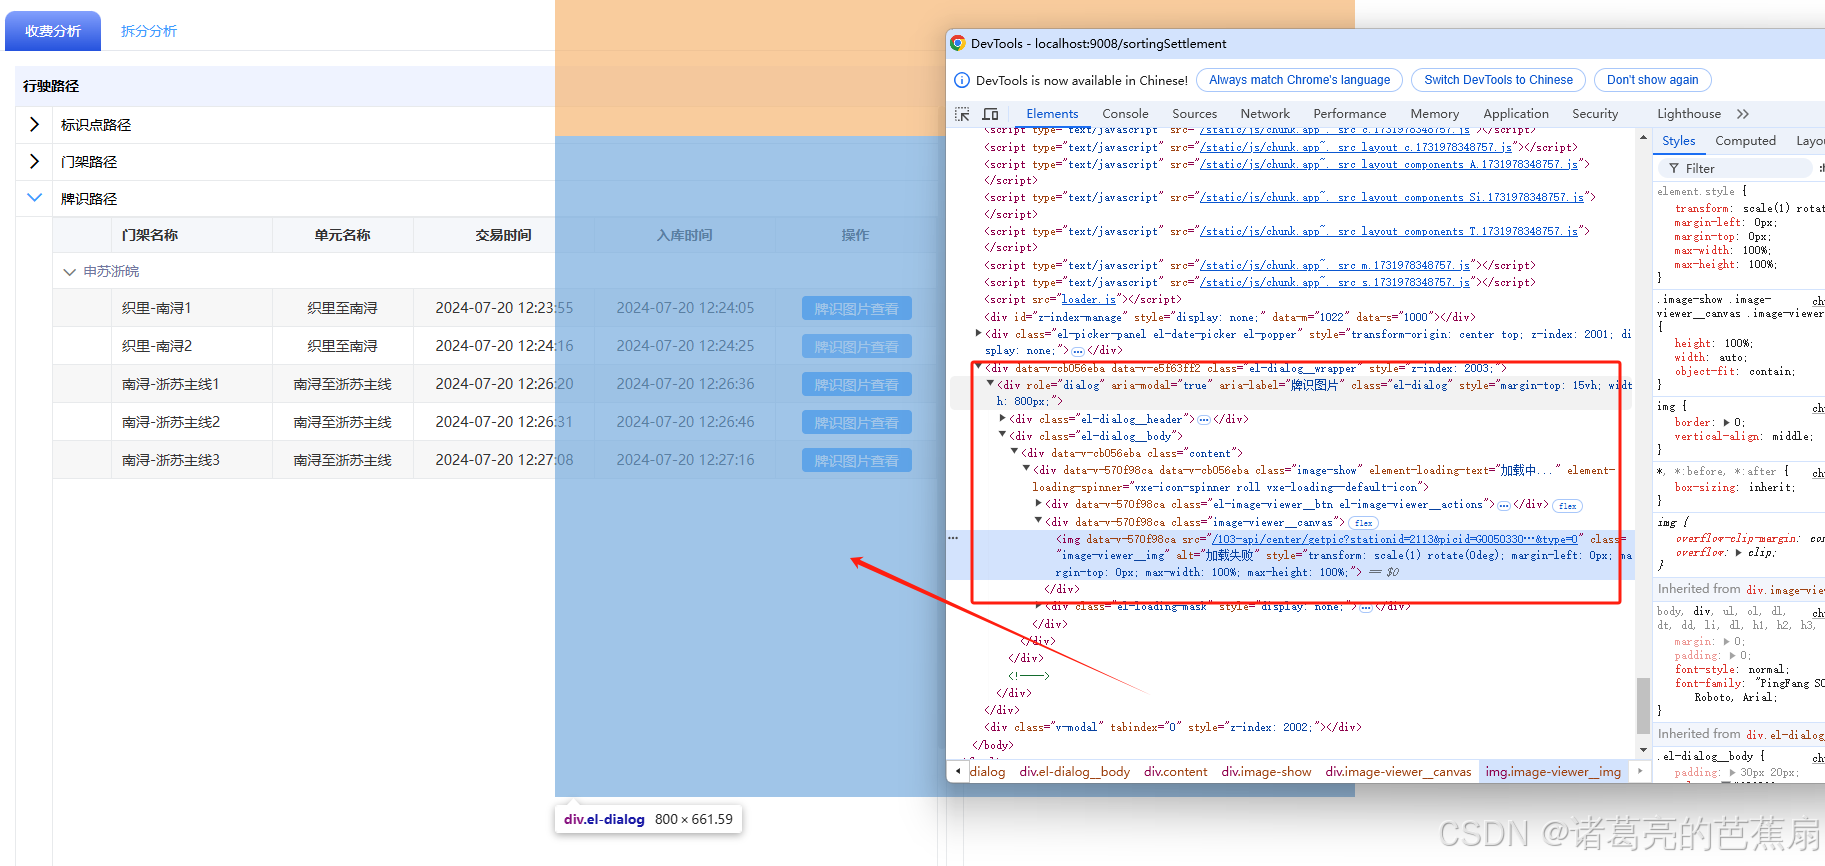Screen dimensions: 1825x866
Task: Click 牌识图片查看 for 南浔-浙苏主线2 row
Action: pos(856,423)
